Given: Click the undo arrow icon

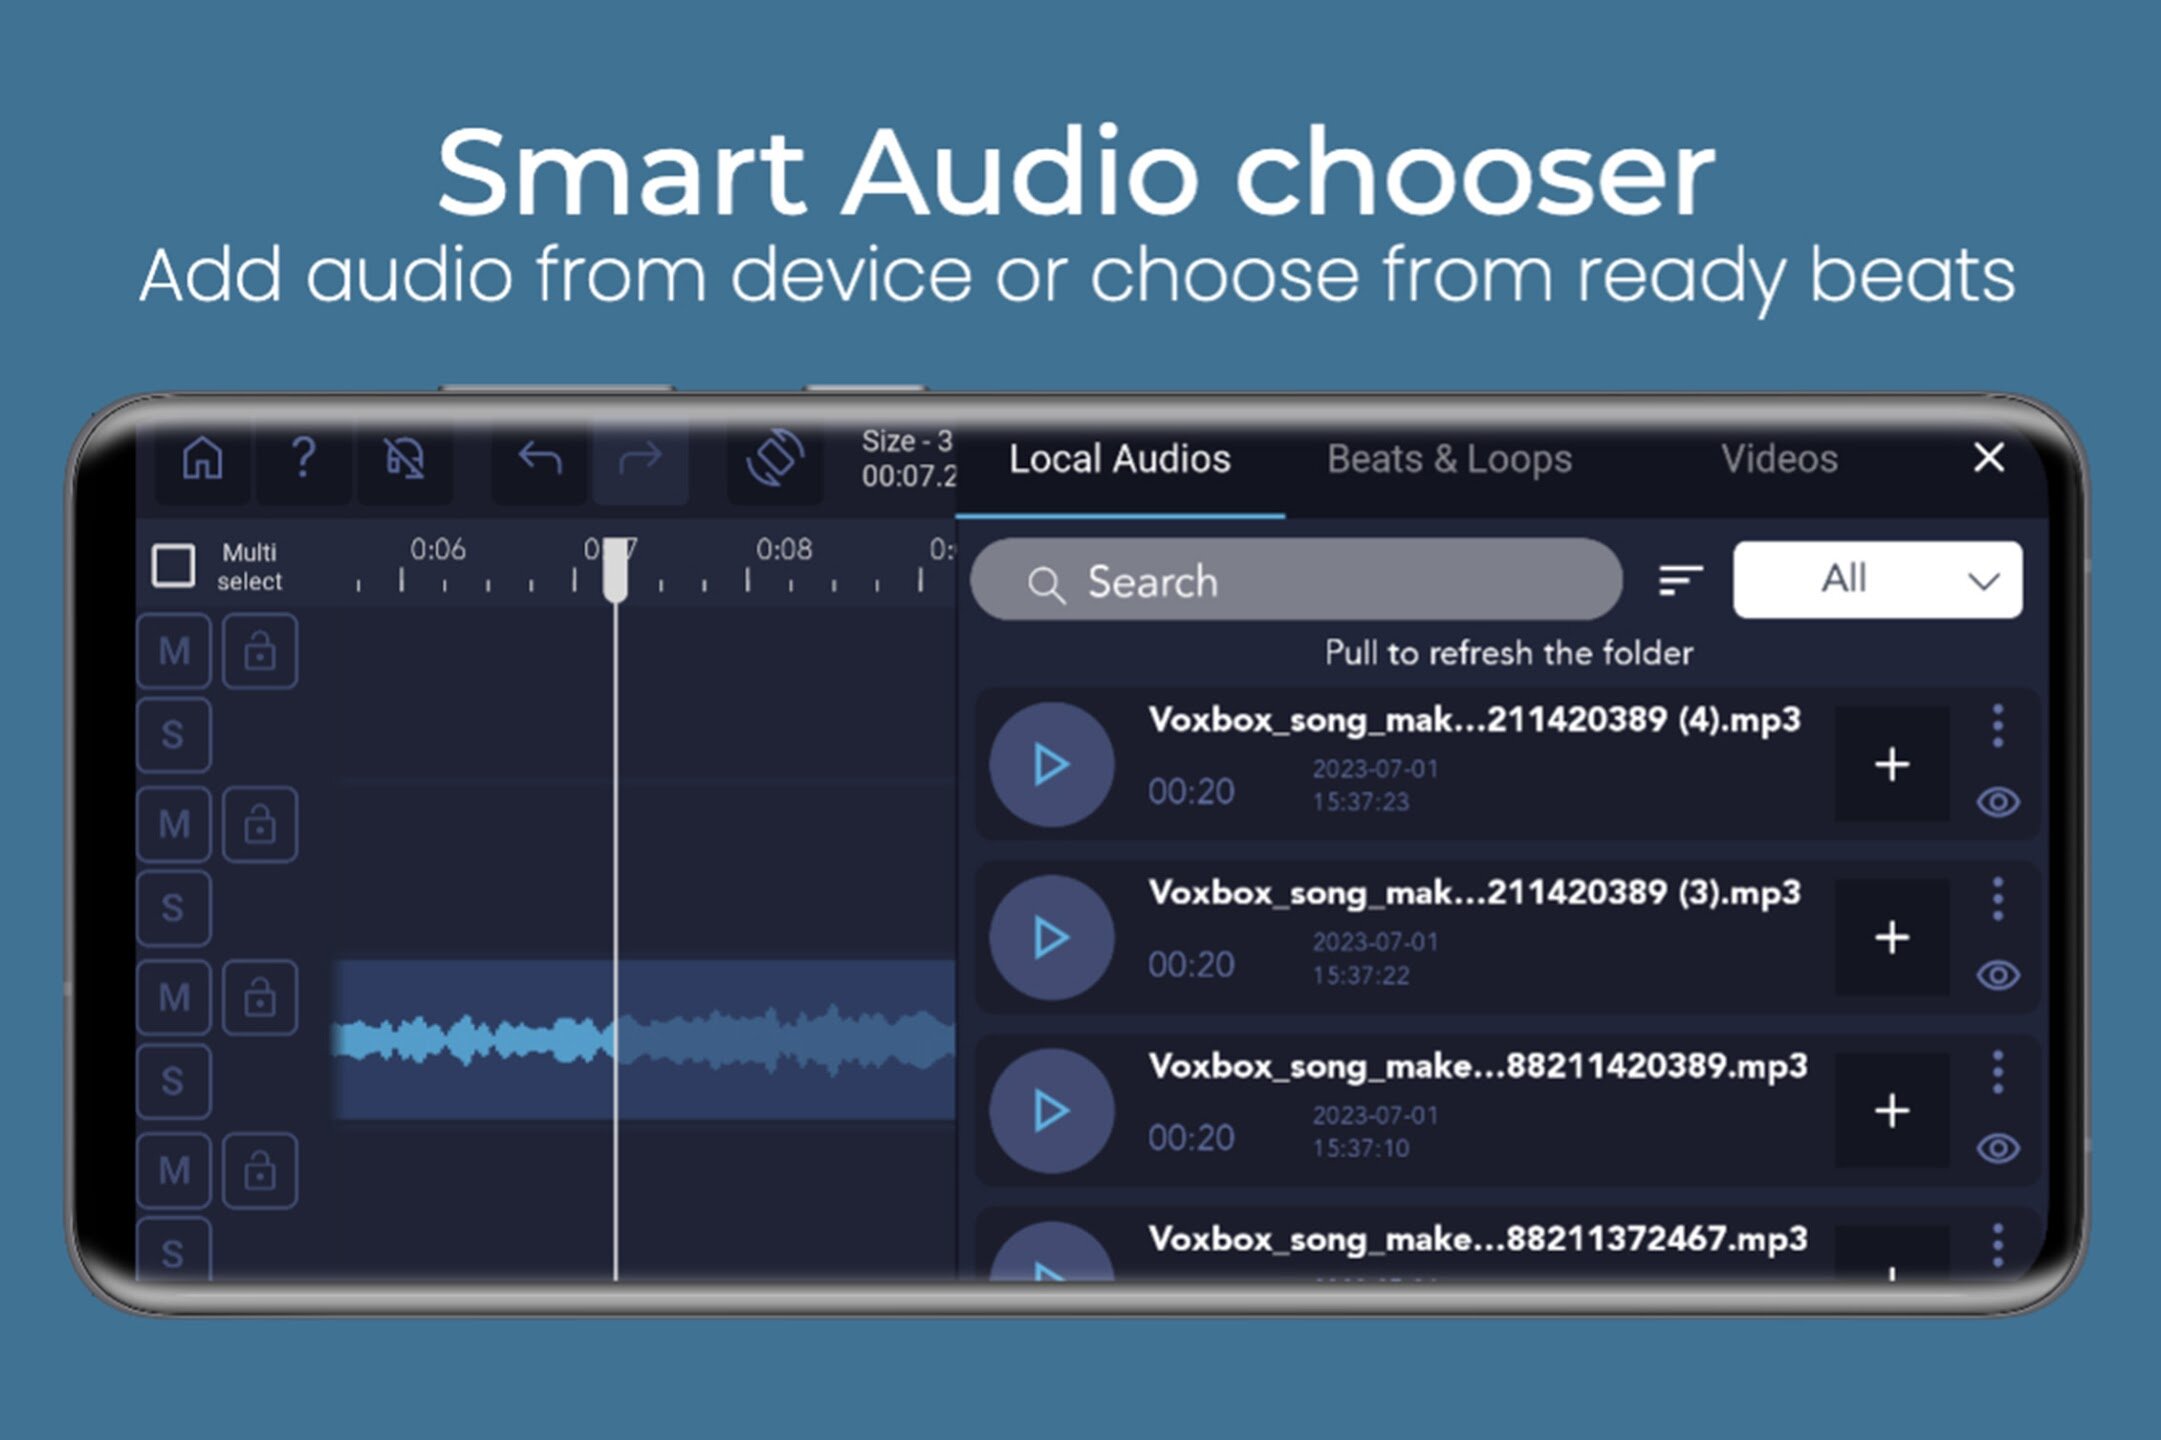Looking at the screenshot, I should pyautogui.click(x=540, y=459).
